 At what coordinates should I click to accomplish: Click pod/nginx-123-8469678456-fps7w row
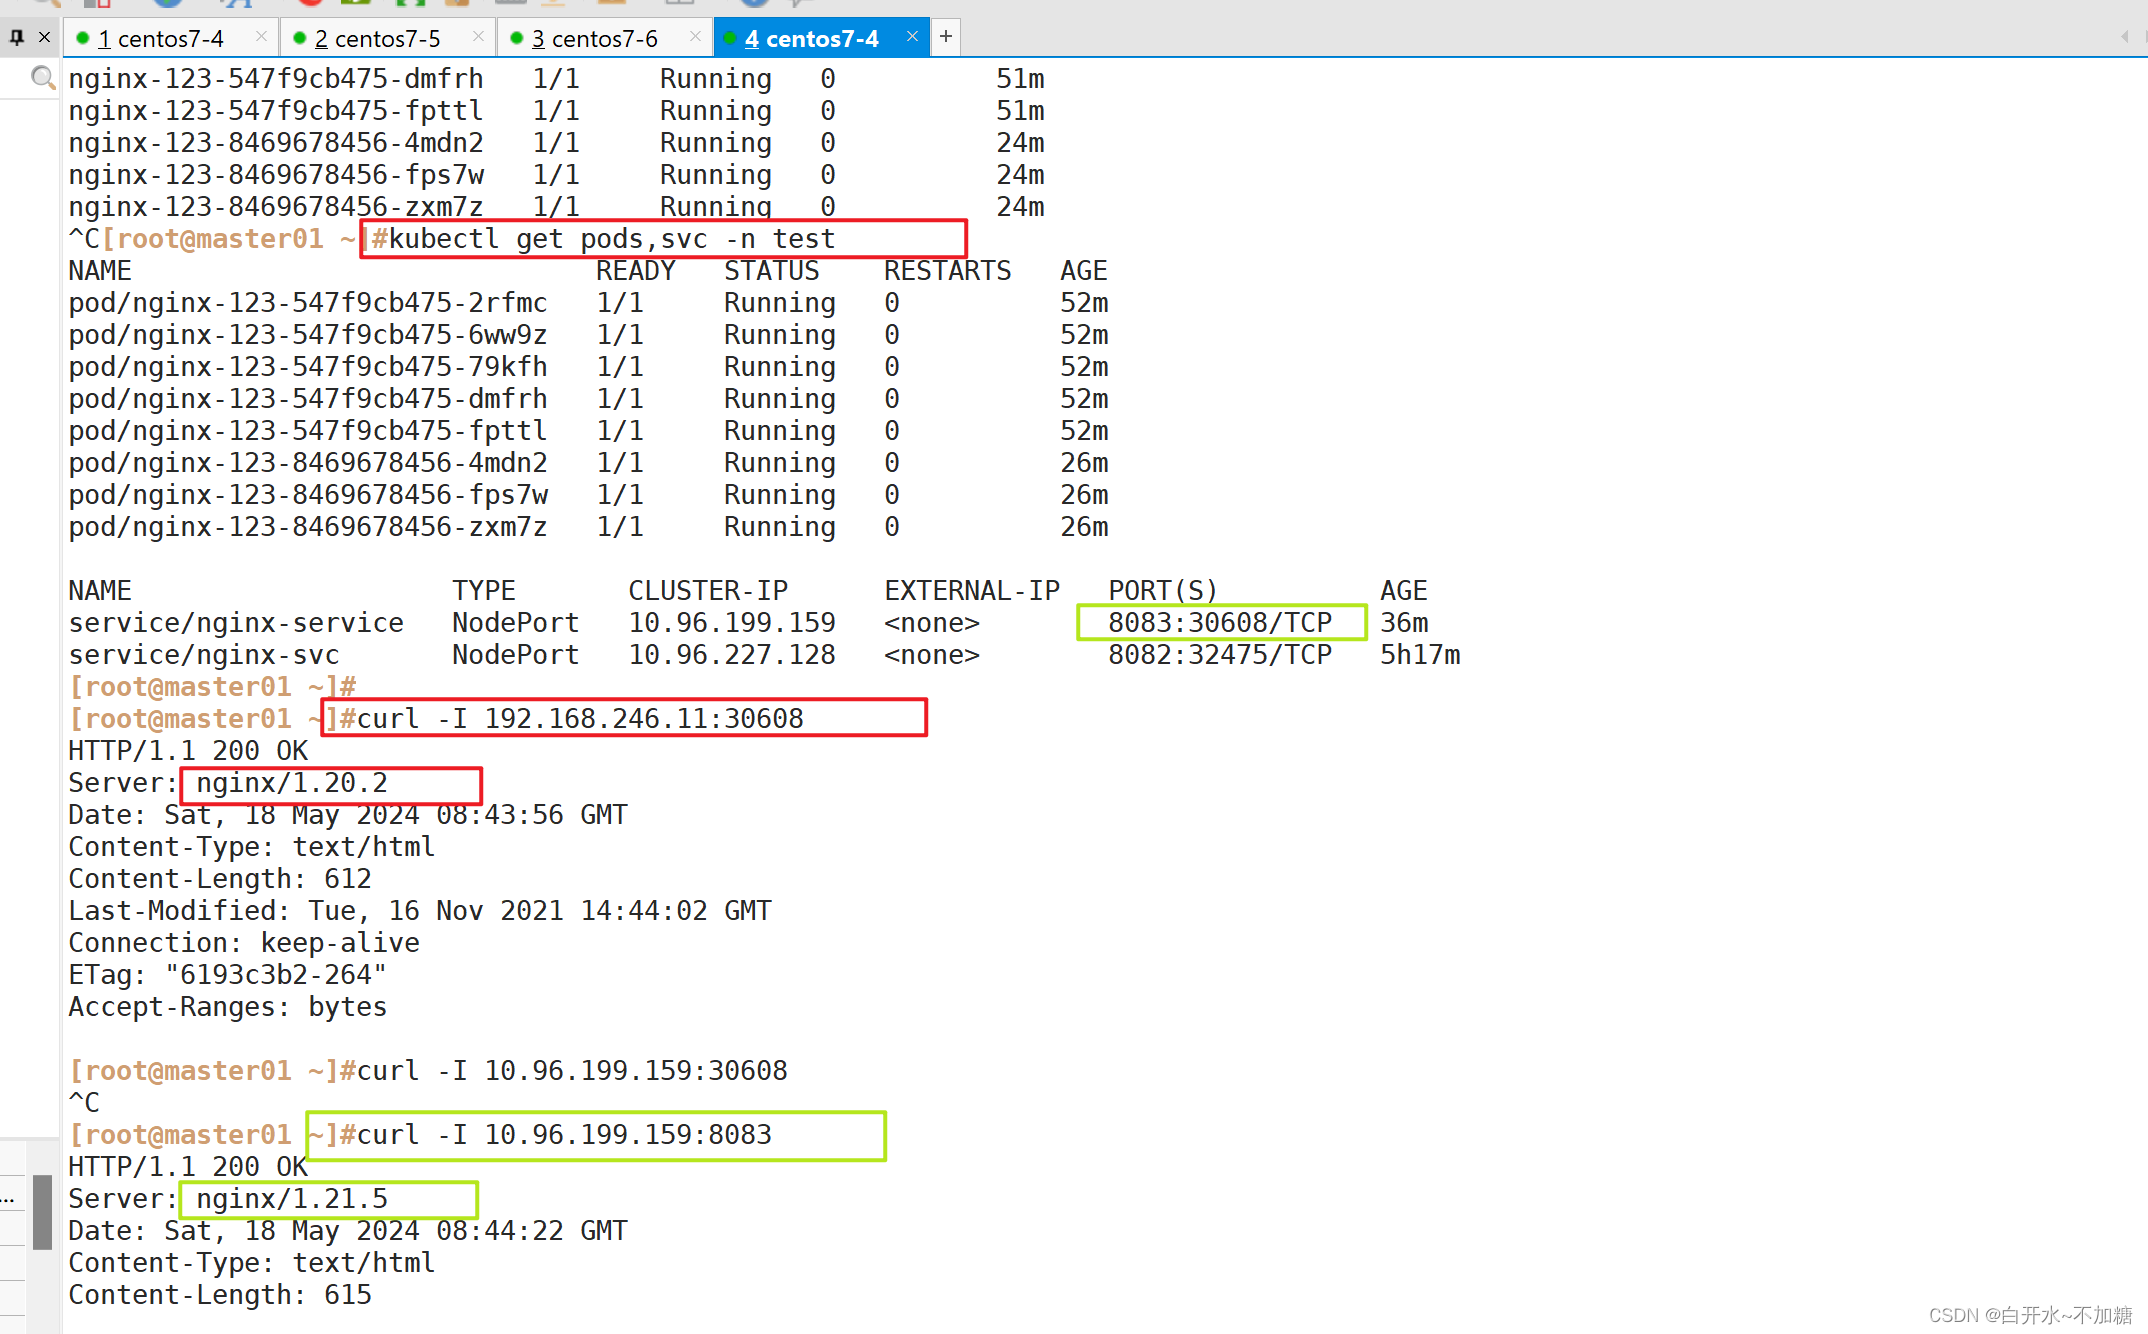click(x=588, y=495)
